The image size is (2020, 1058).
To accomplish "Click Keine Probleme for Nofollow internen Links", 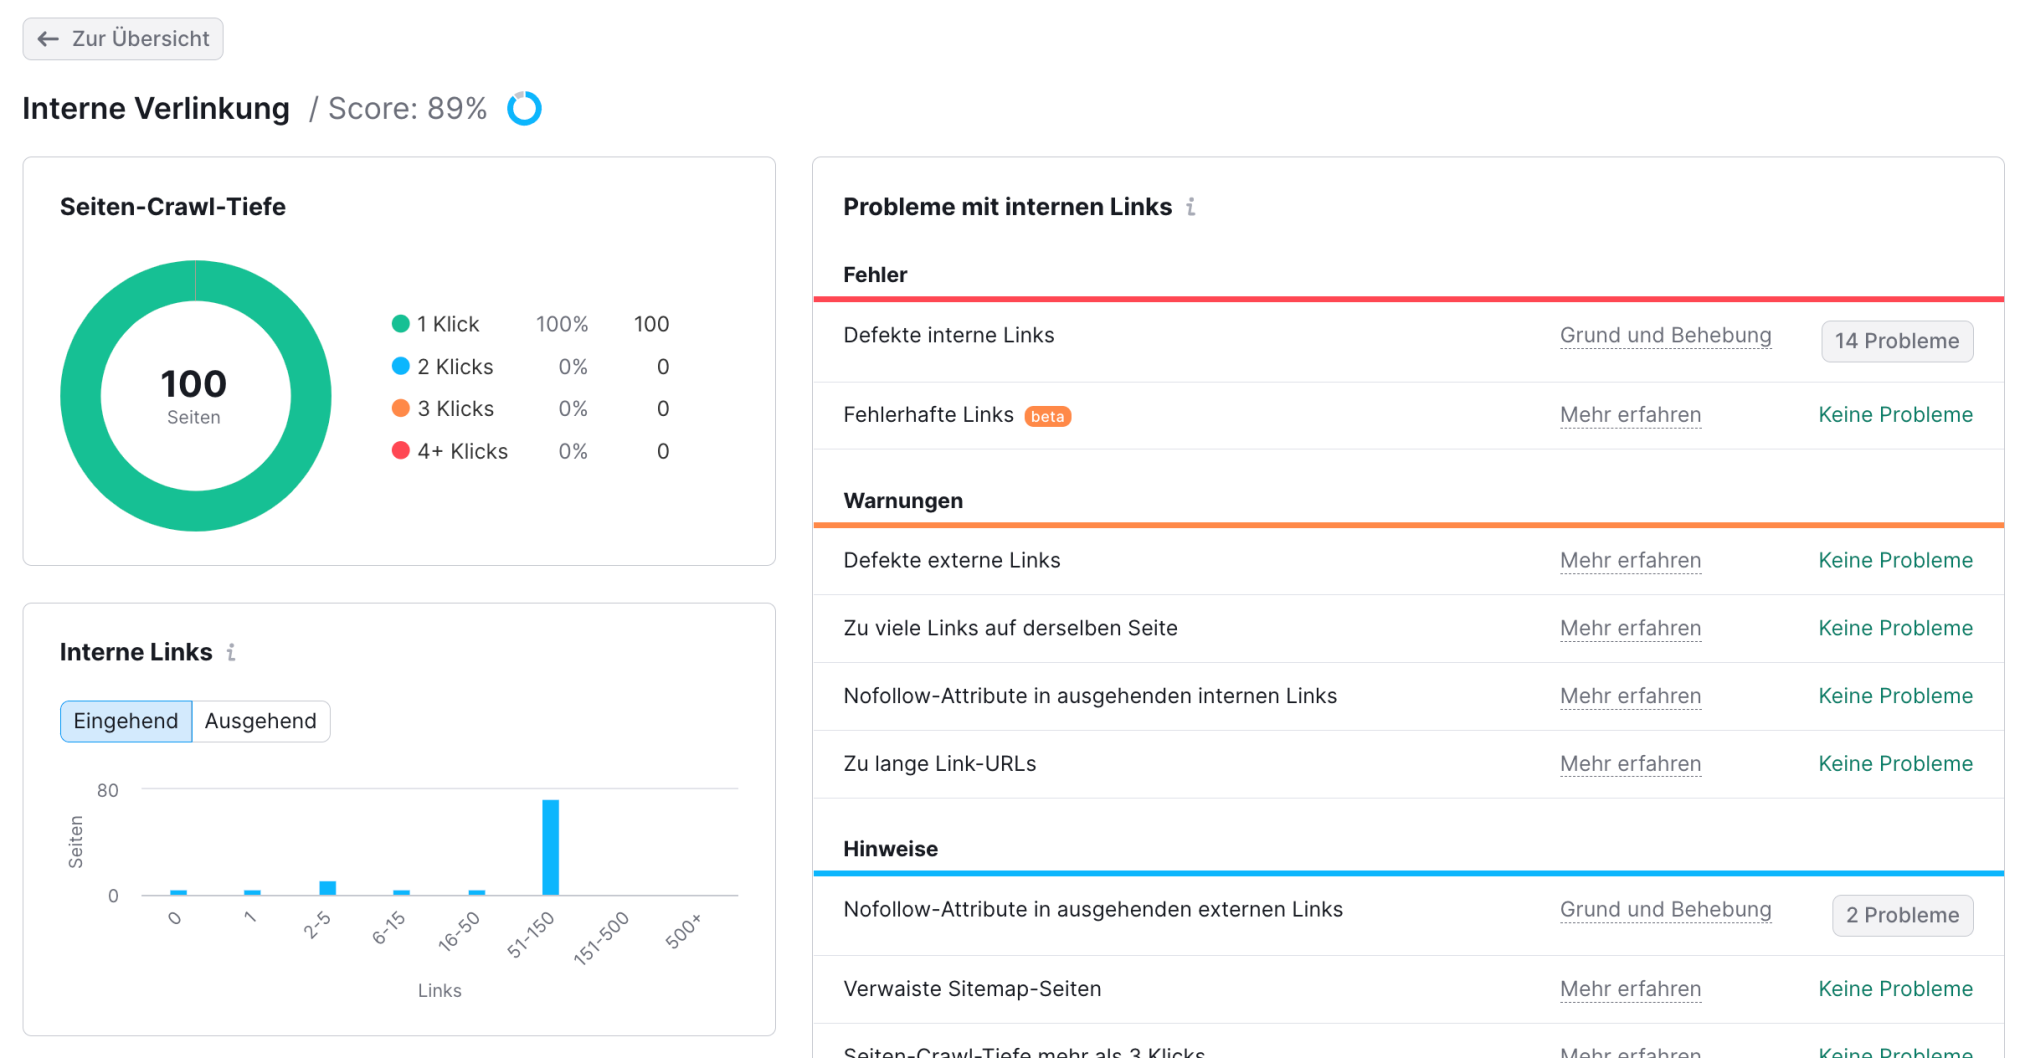I will (x=1895, y=696).
